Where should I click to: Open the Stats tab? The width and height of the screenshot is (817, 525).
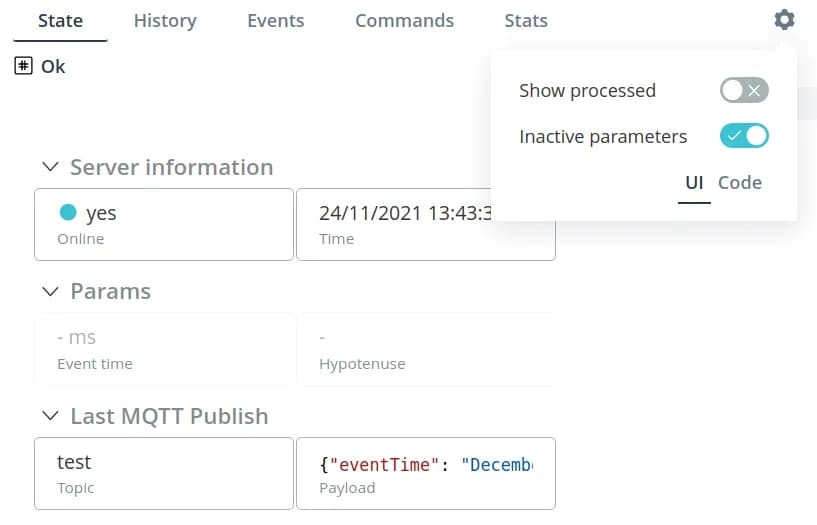coord(526,21)
